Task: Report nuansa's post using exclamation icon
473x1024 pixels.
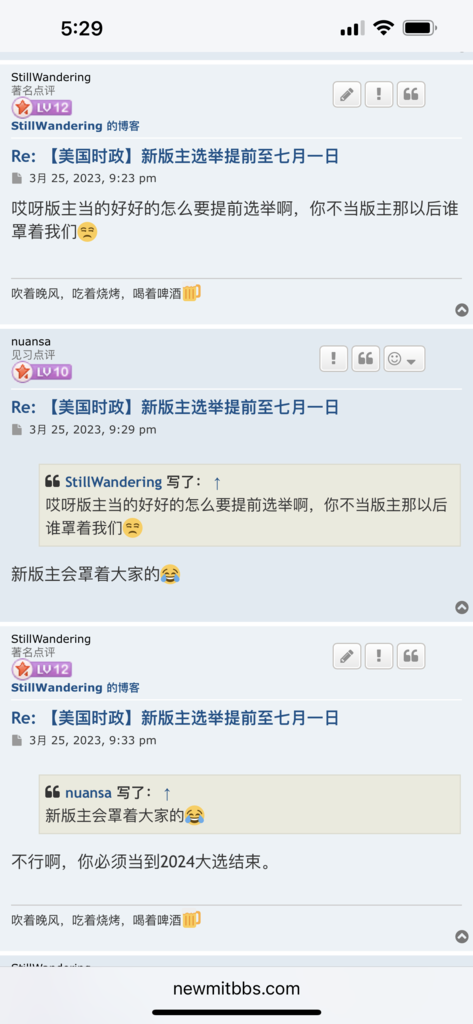Action: pyautogui.click(x=334, y=359)
